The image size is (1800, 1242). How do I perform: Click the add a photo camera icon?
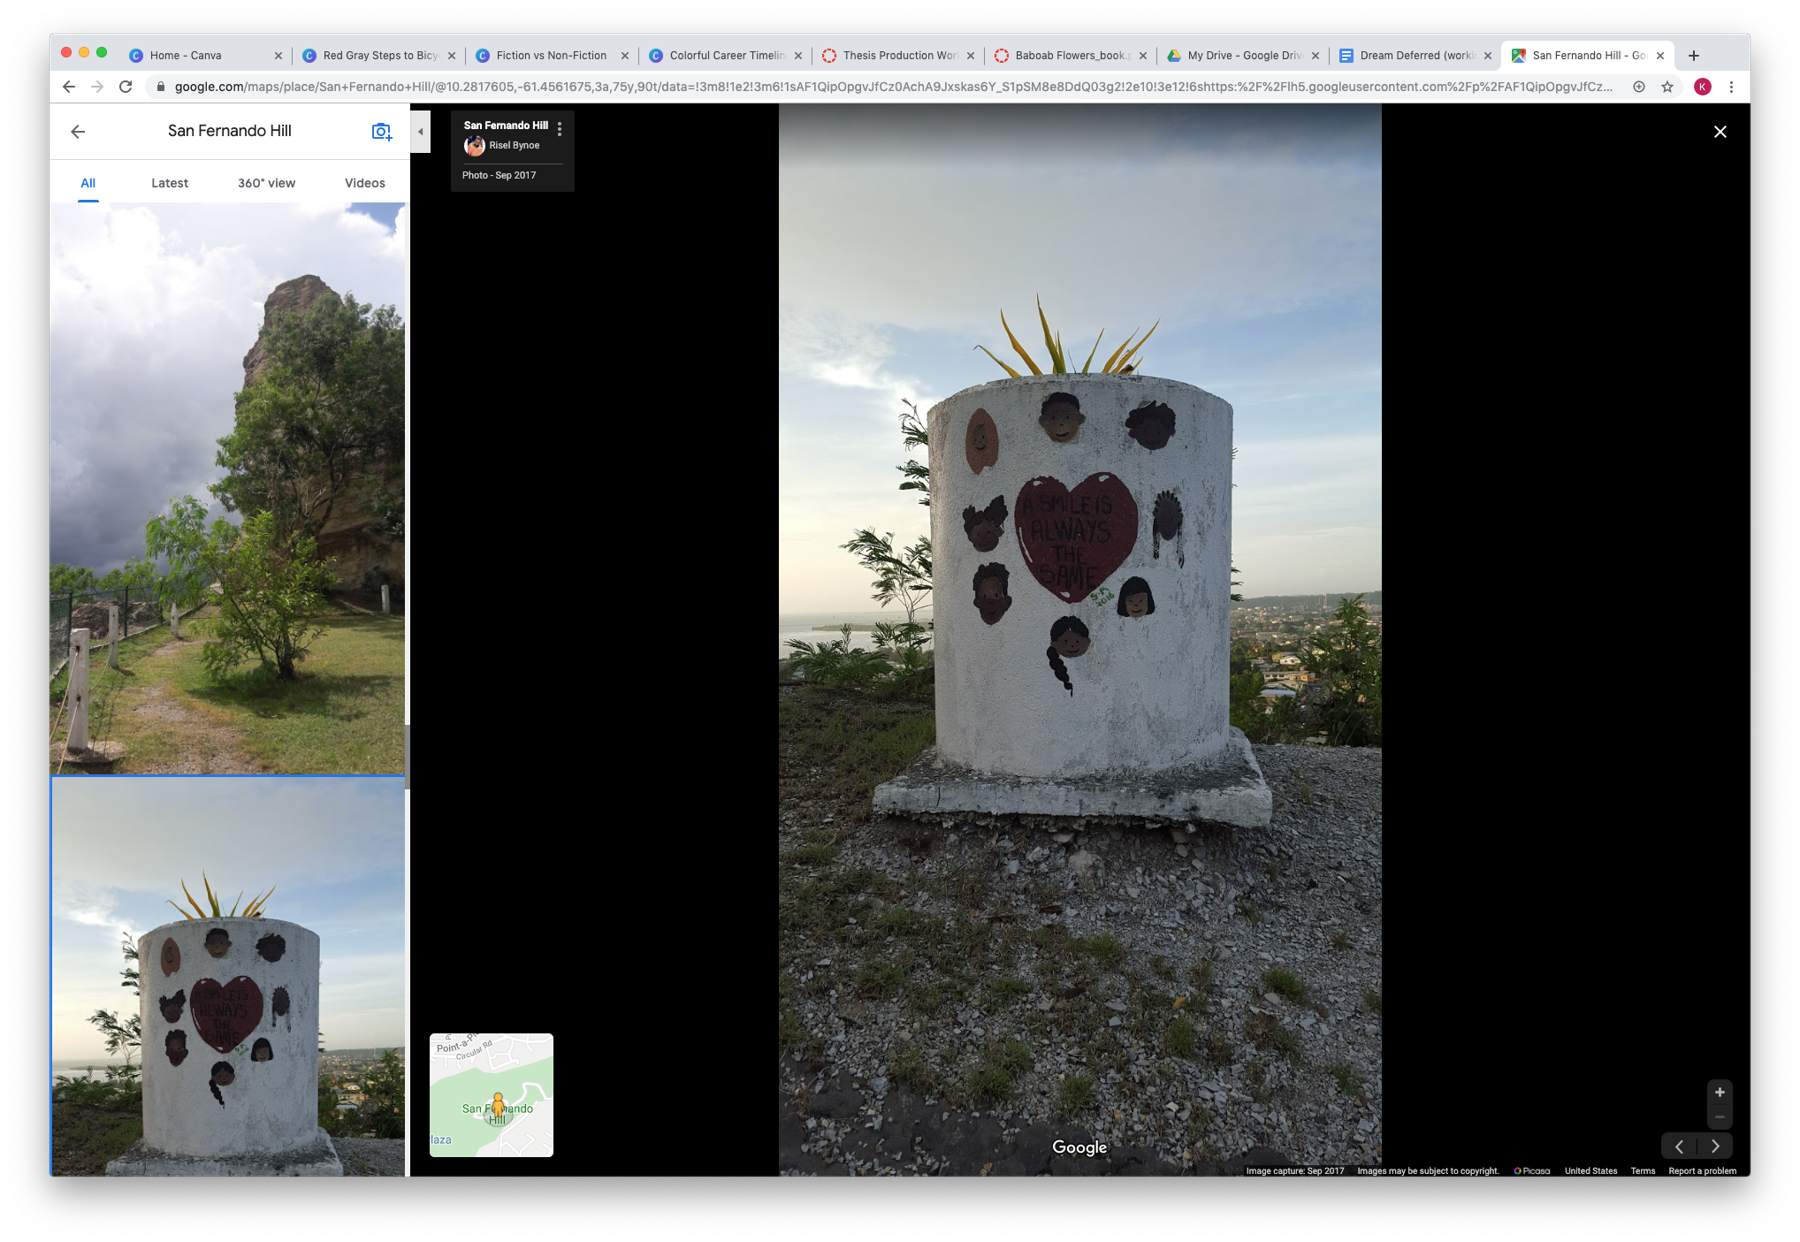coord(381,131)
